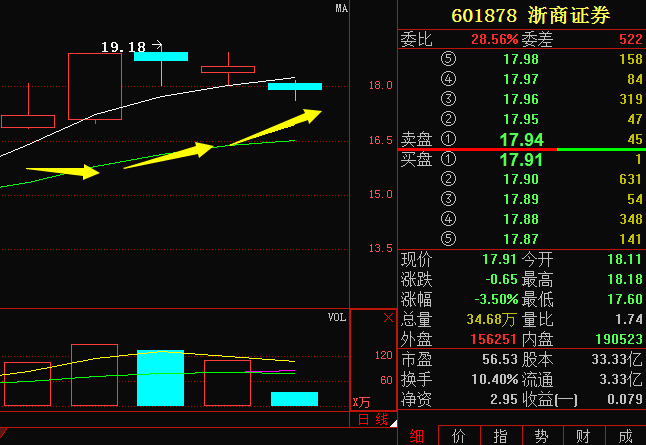Select the sell price 17.94 row

coord(521,139)
